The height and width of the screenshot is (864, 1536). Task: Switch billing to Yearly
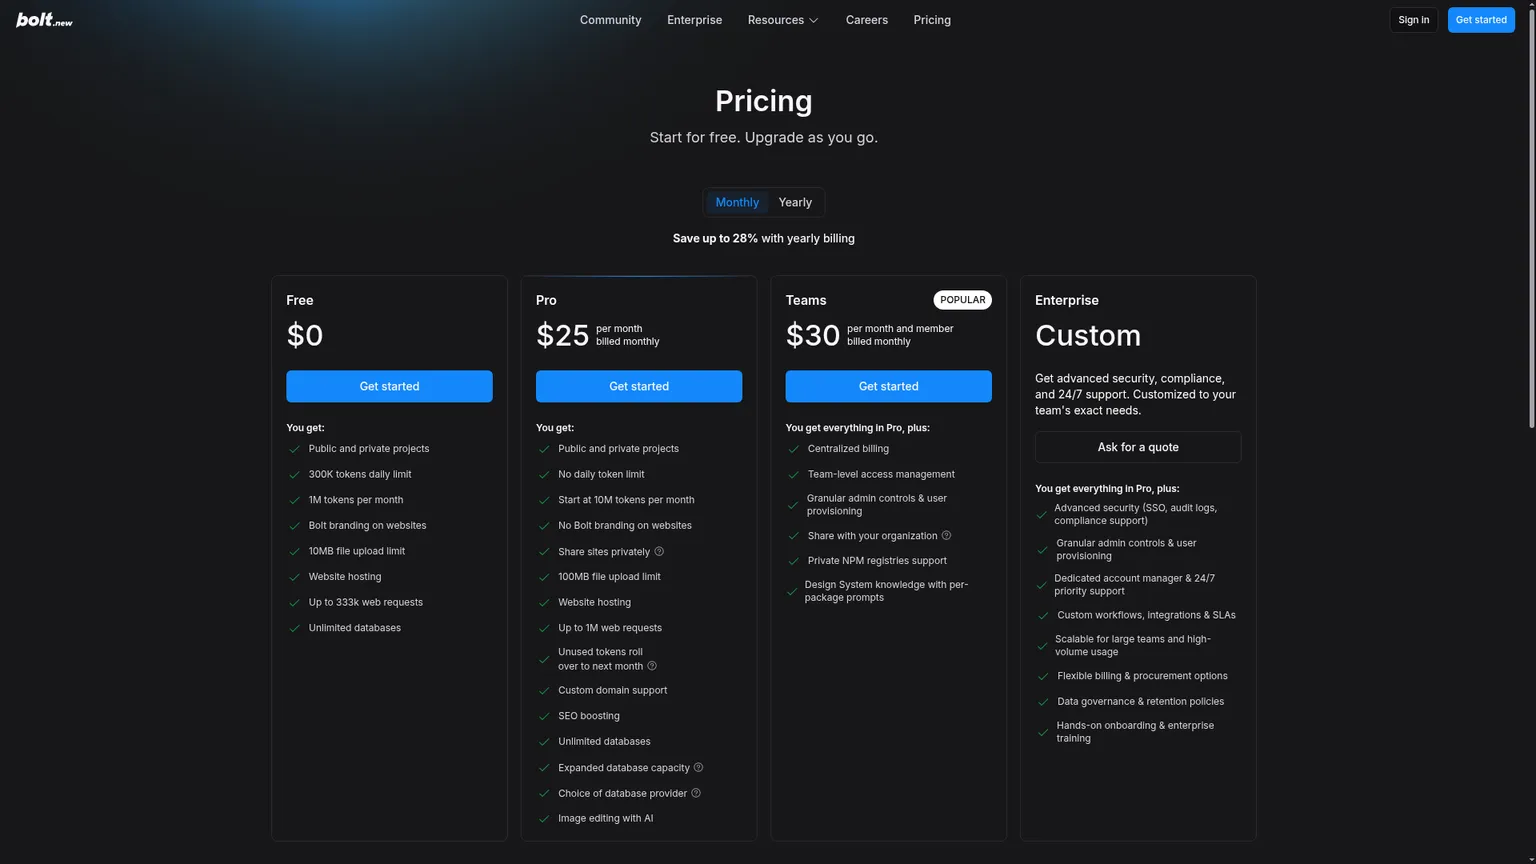pos(795,202)
